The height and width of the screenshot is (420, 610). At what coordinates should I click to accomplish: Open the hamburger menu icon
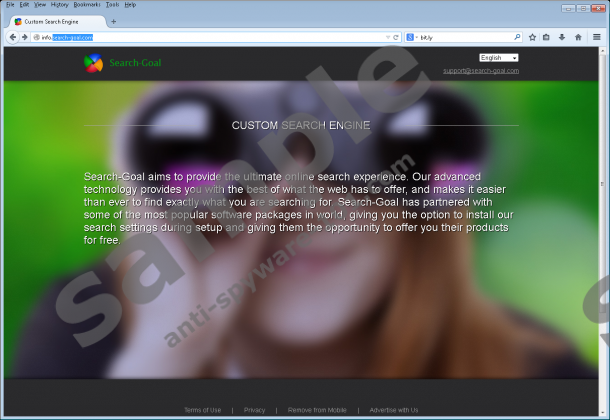coord(597,37)
